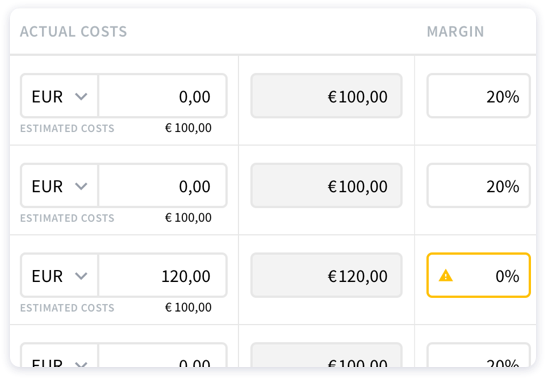Select the highlighted 0% margin field
The height and width of the screenshot is (379, 546).
pyautogui.click(x=478, y=276)
